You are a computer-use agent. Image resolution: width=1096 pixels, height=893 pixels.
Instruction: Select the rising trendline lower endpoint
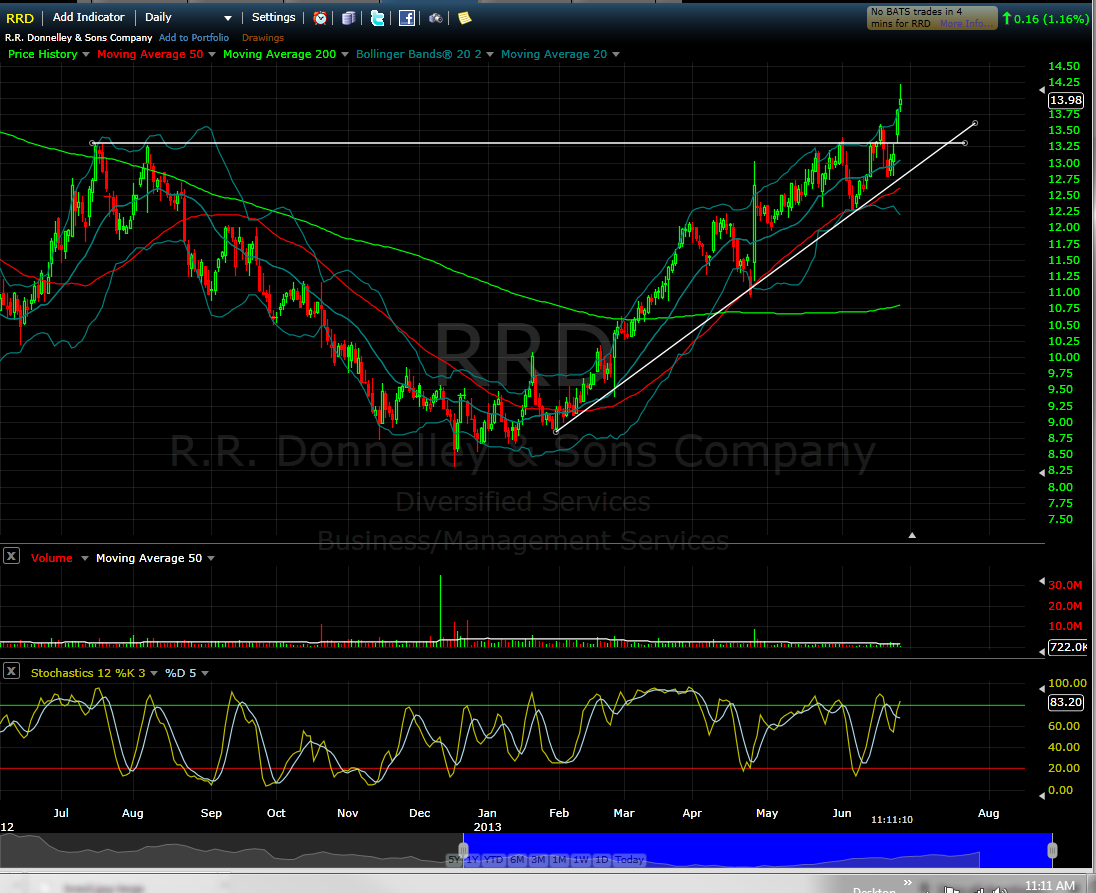click(x=556, y=432)
